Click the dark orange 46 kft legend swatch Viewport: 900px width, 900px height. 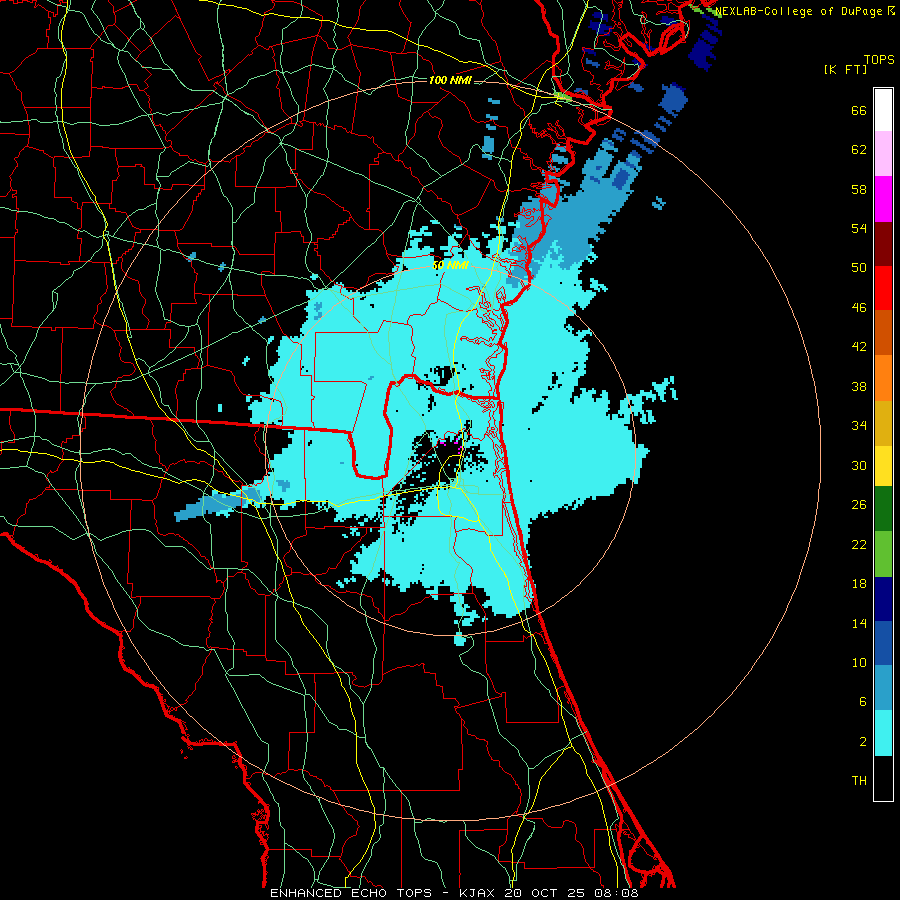pos(883,332)
